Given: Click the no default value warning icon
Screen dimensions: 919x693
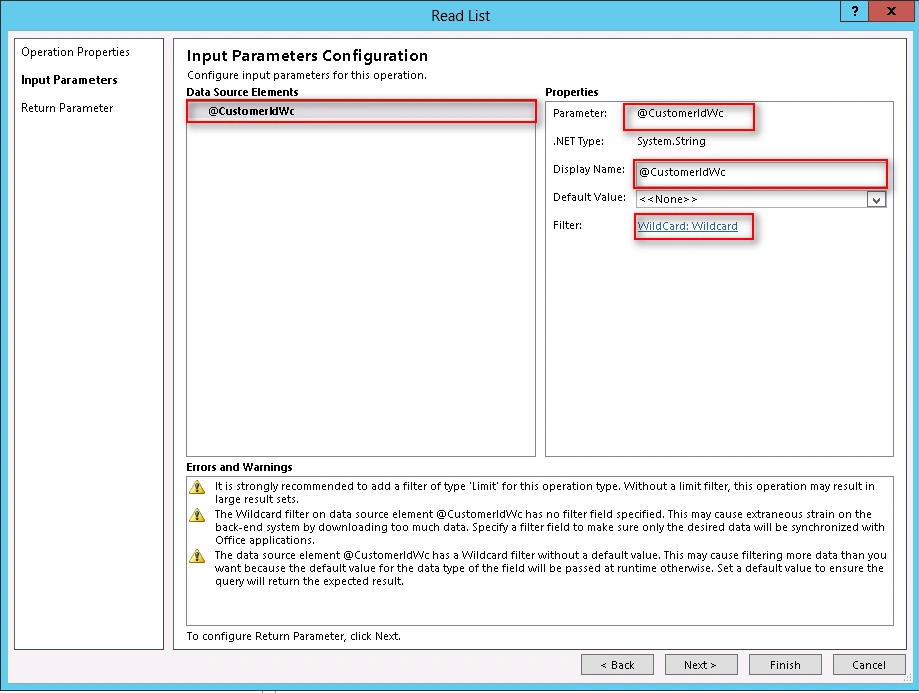Looking at the screenshot, I should [x=198, y=556].
